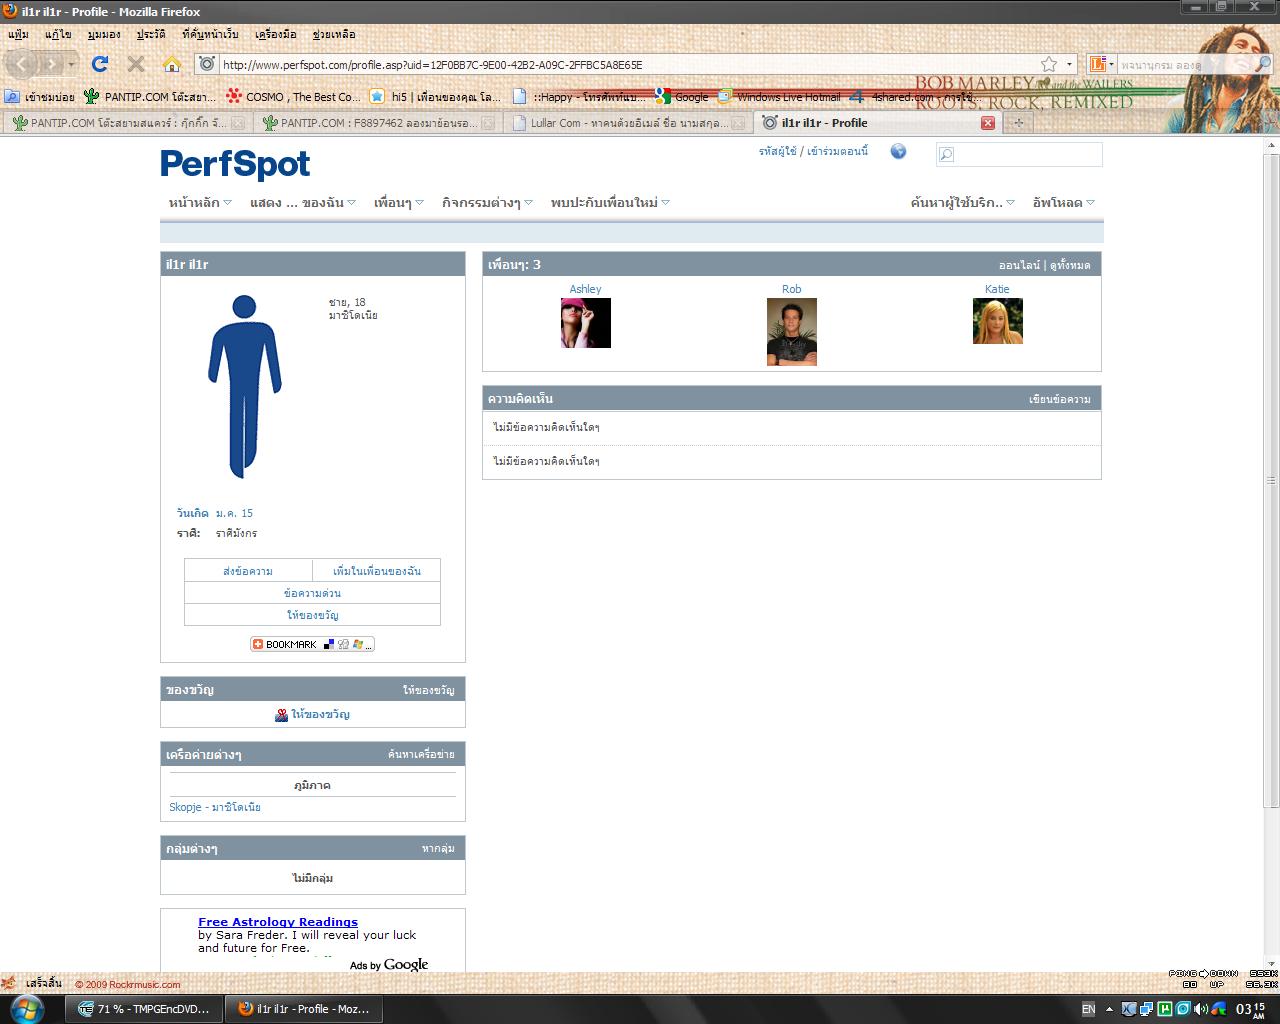The width and height of the screenshot is (1280, 1024).
Task: Open the hi5 bookmark
Action: (x=436, y=97)
